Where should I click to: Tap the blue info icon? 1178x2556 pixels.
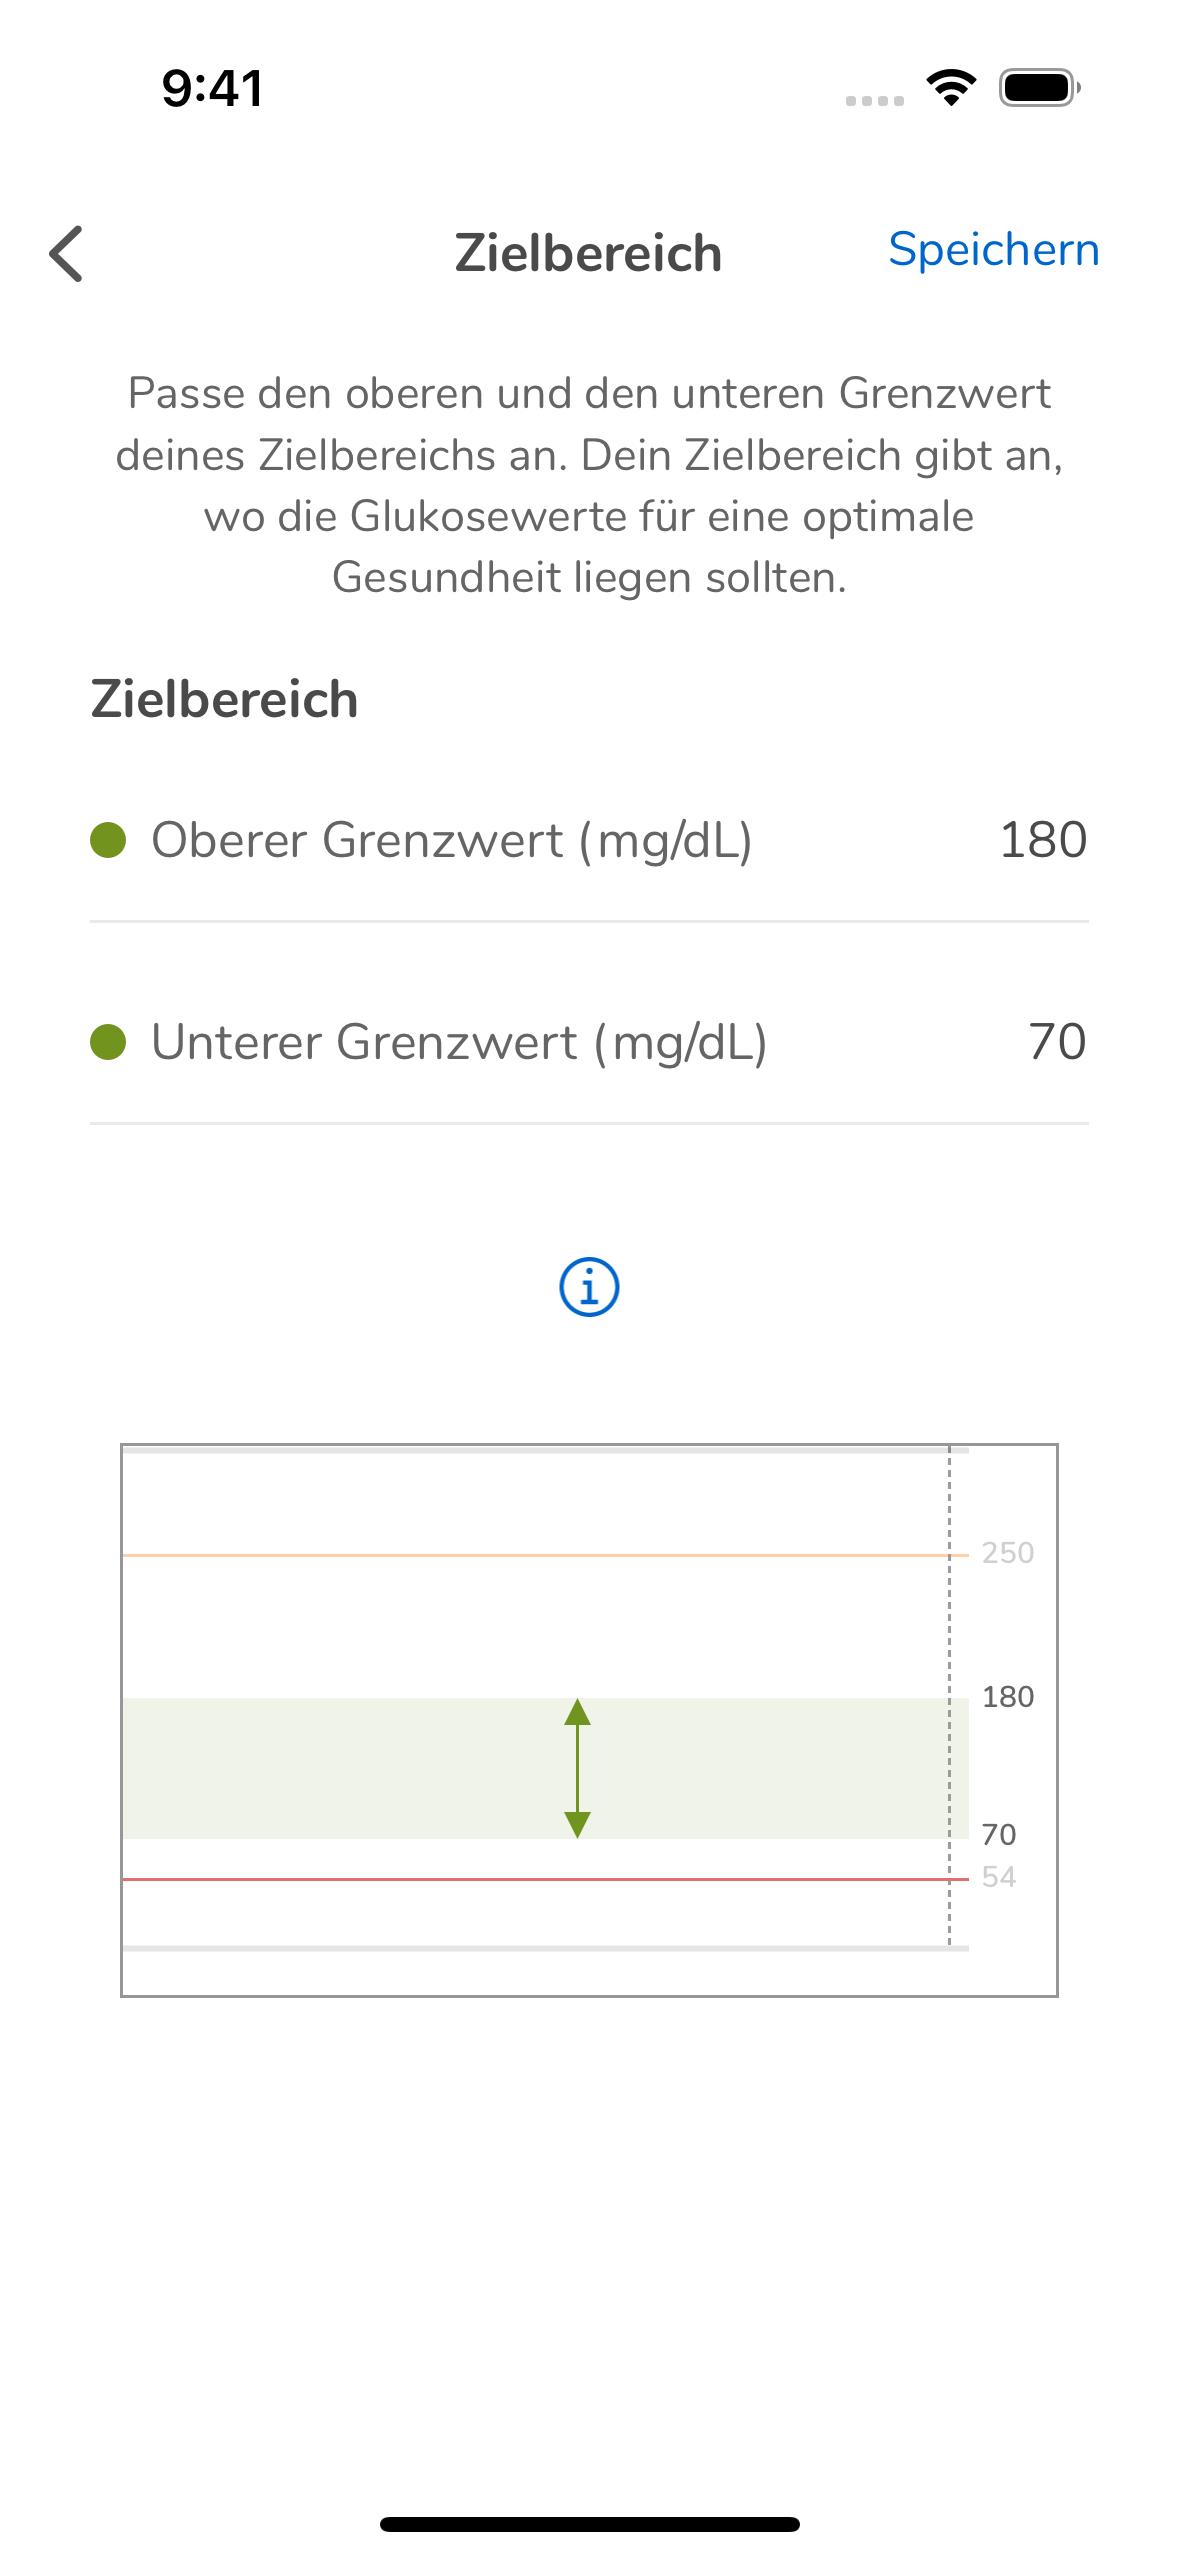(x=589, y=1287)
